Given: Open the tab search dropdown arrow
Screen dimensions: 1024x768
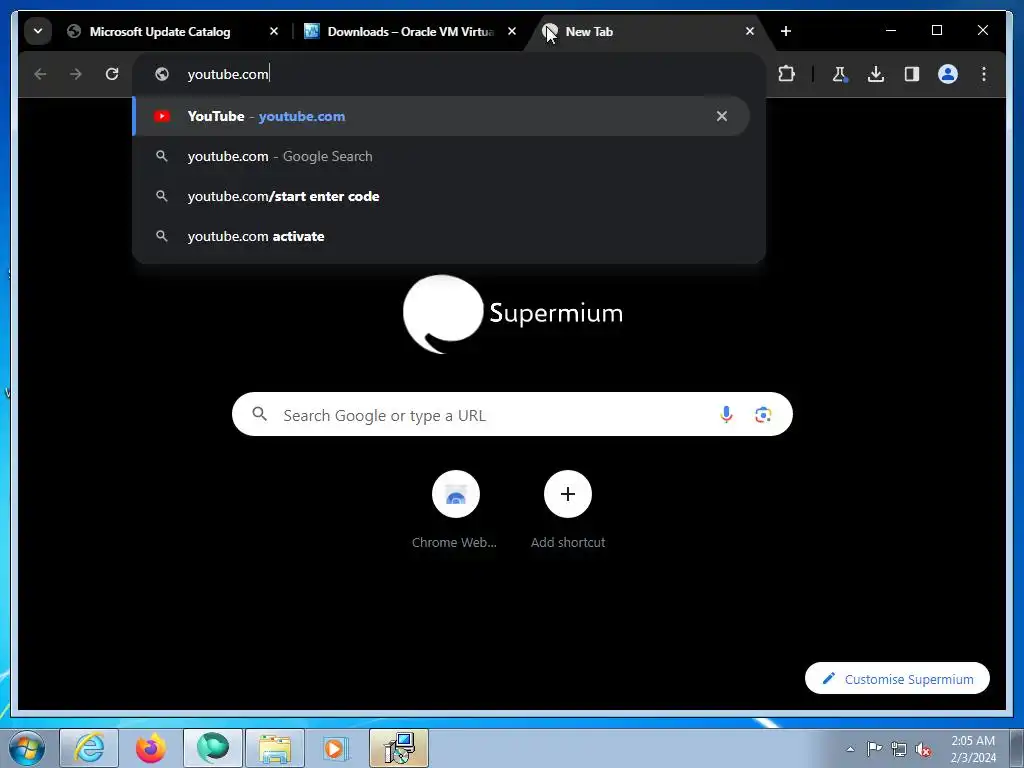Looking at the screenshot, I should [38, 31].
